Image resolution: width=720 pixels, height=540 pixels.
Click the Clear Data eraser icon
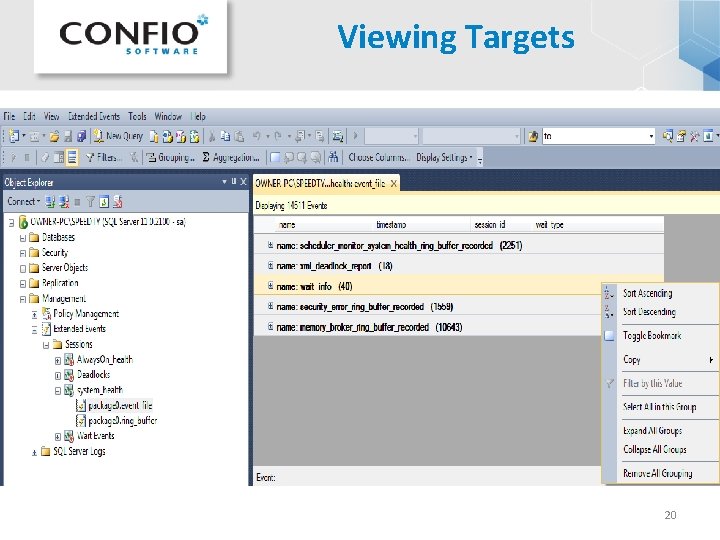pyautogui.click(x=45, y=158)
